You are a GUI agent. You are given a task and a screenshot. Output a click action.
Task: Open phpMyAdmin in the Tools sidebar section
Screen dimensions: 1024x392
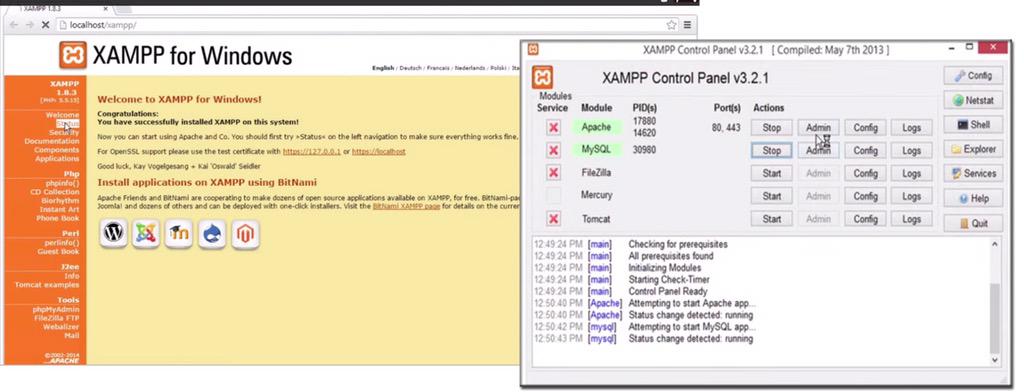click(x=56, y=310)
